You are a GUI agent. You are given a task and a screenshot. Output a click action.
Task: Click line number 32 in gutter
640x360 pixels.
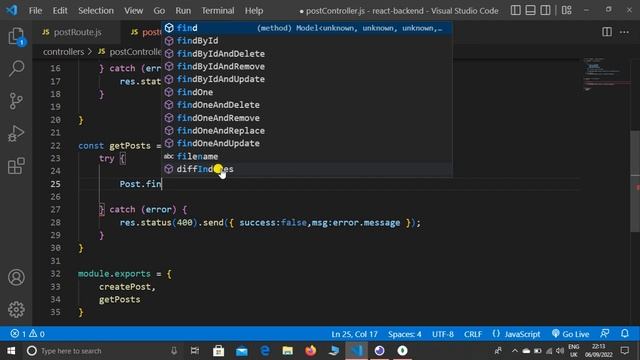coord(55,273)
